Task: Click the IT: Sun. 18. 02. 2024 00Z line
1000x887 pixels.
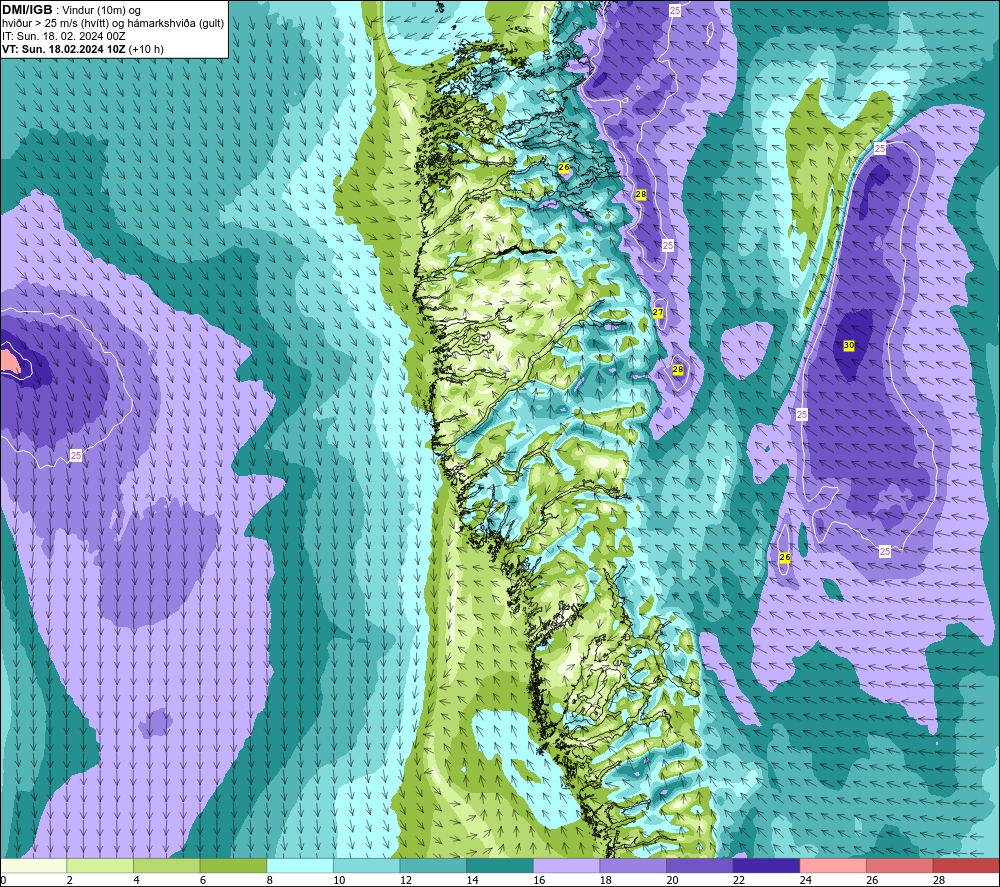Action: tap(64, 36)
